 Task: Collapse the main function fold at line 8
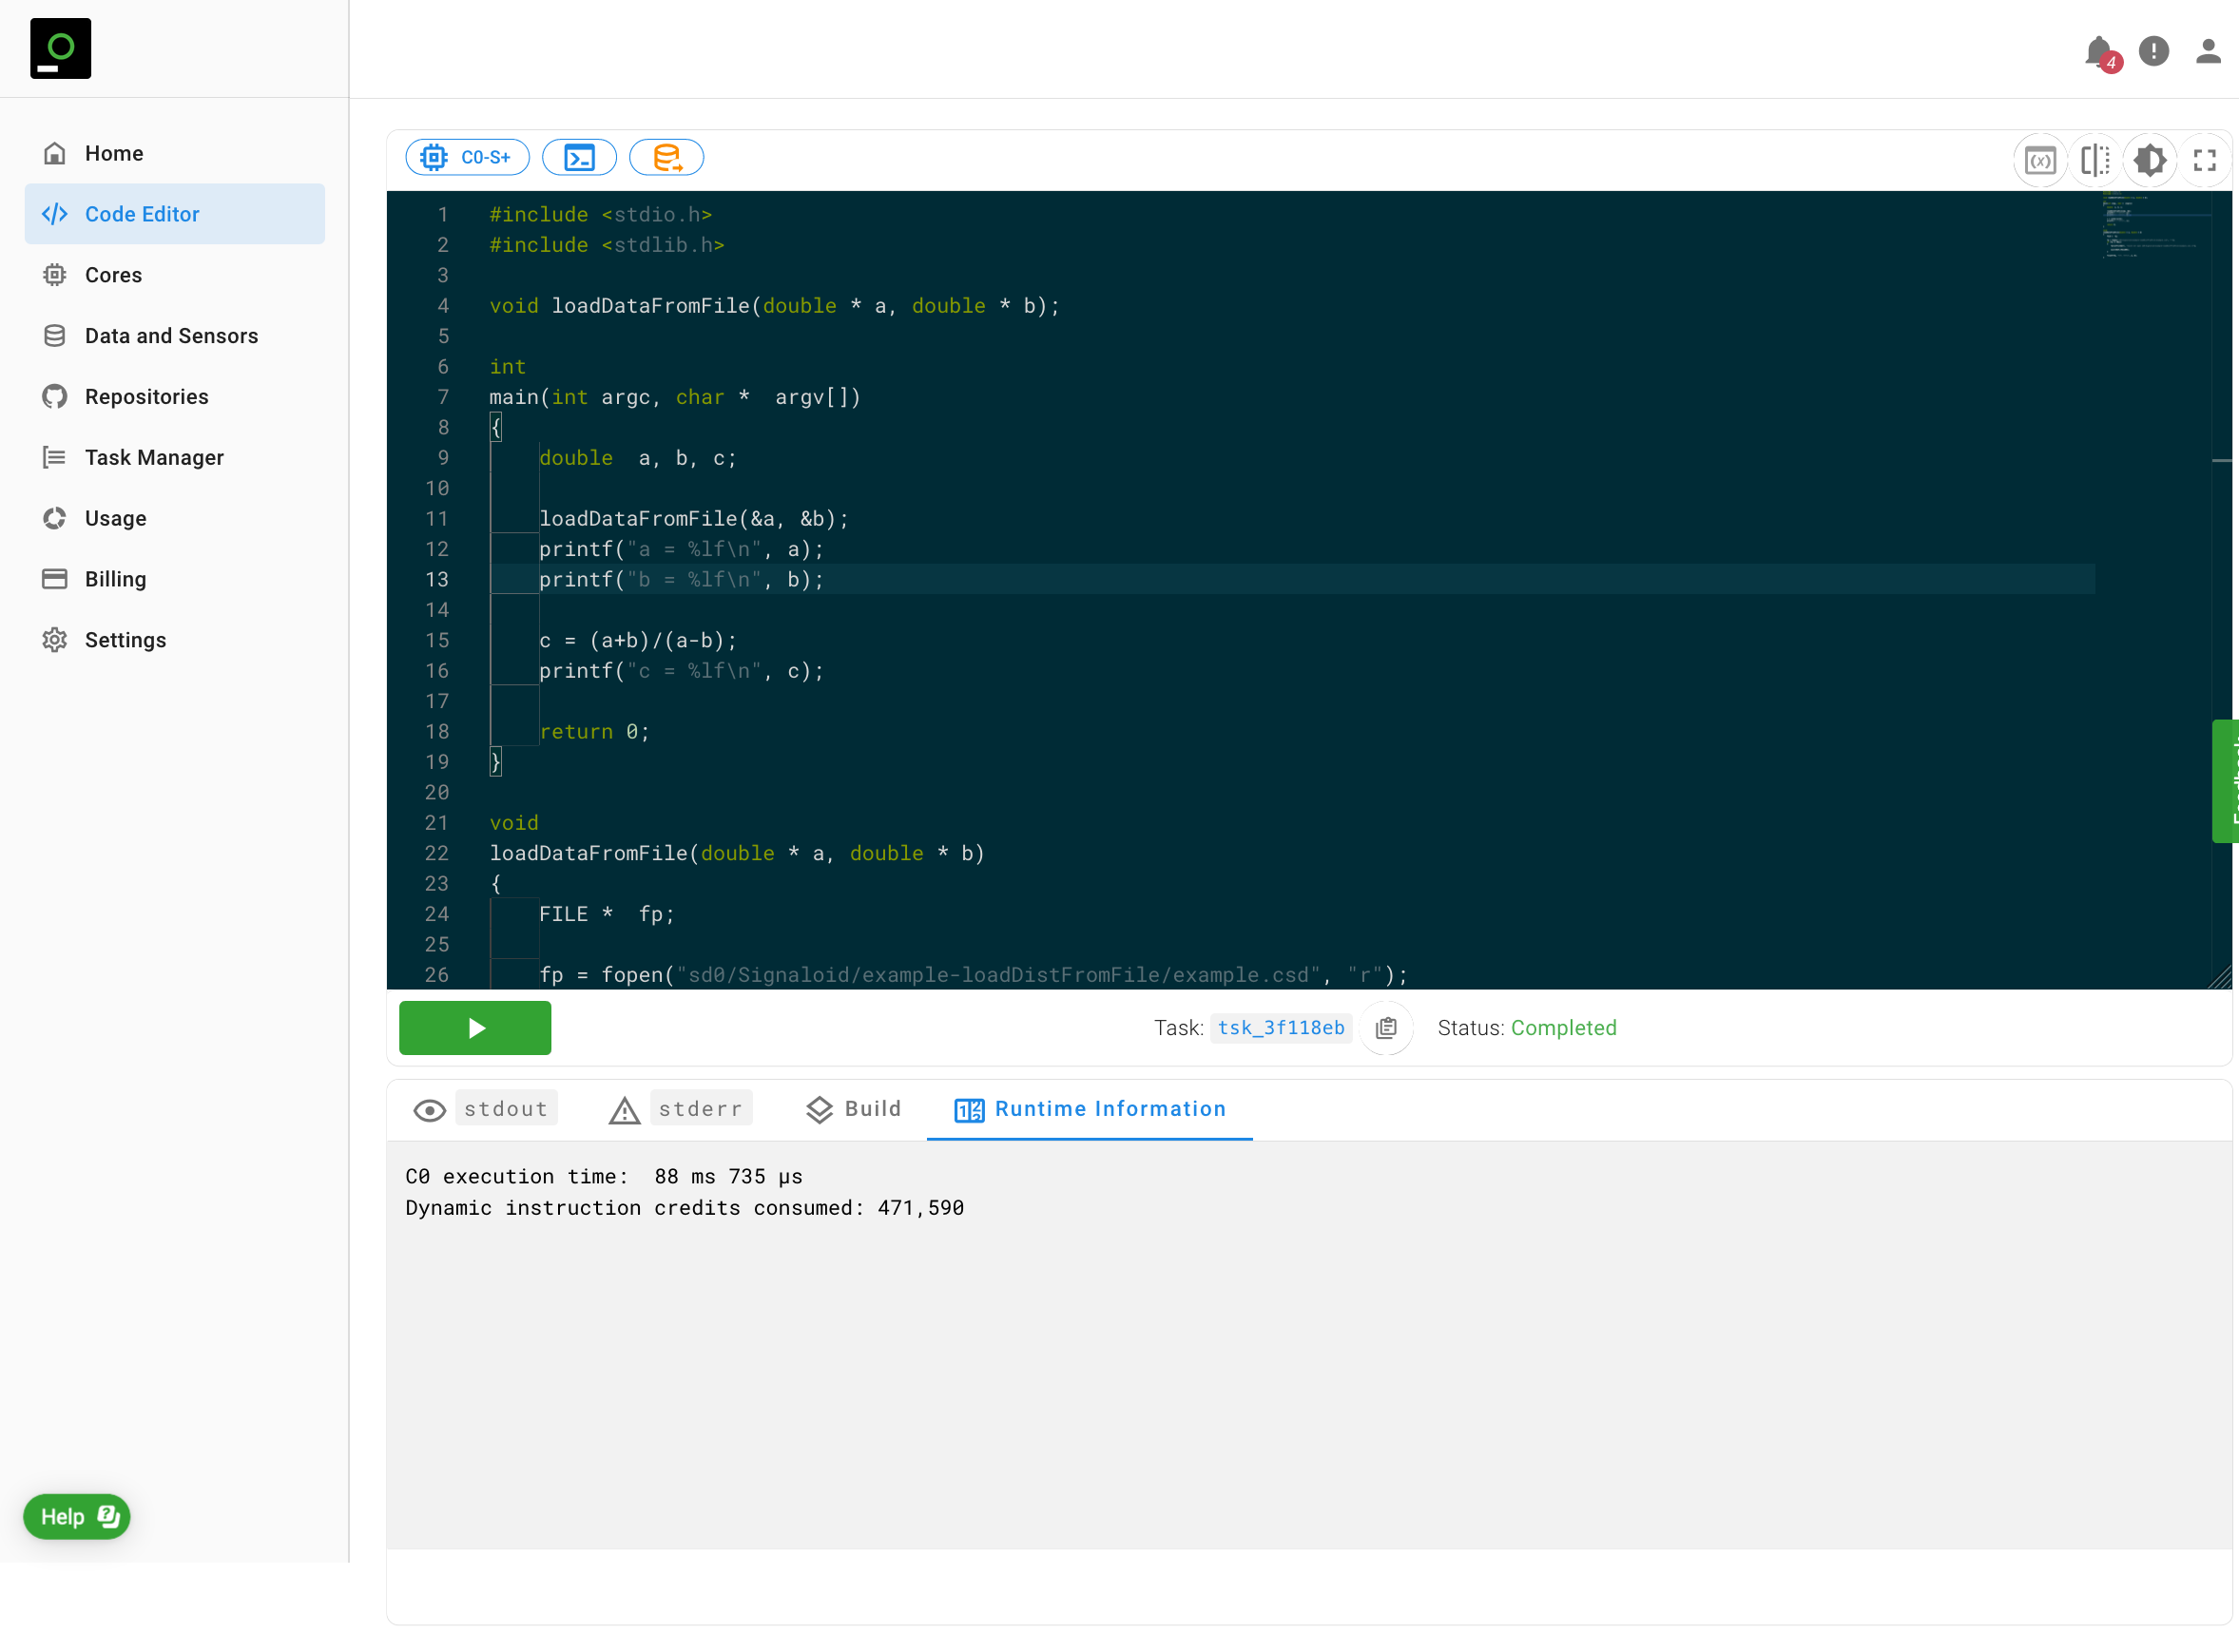tap(469, 428)
